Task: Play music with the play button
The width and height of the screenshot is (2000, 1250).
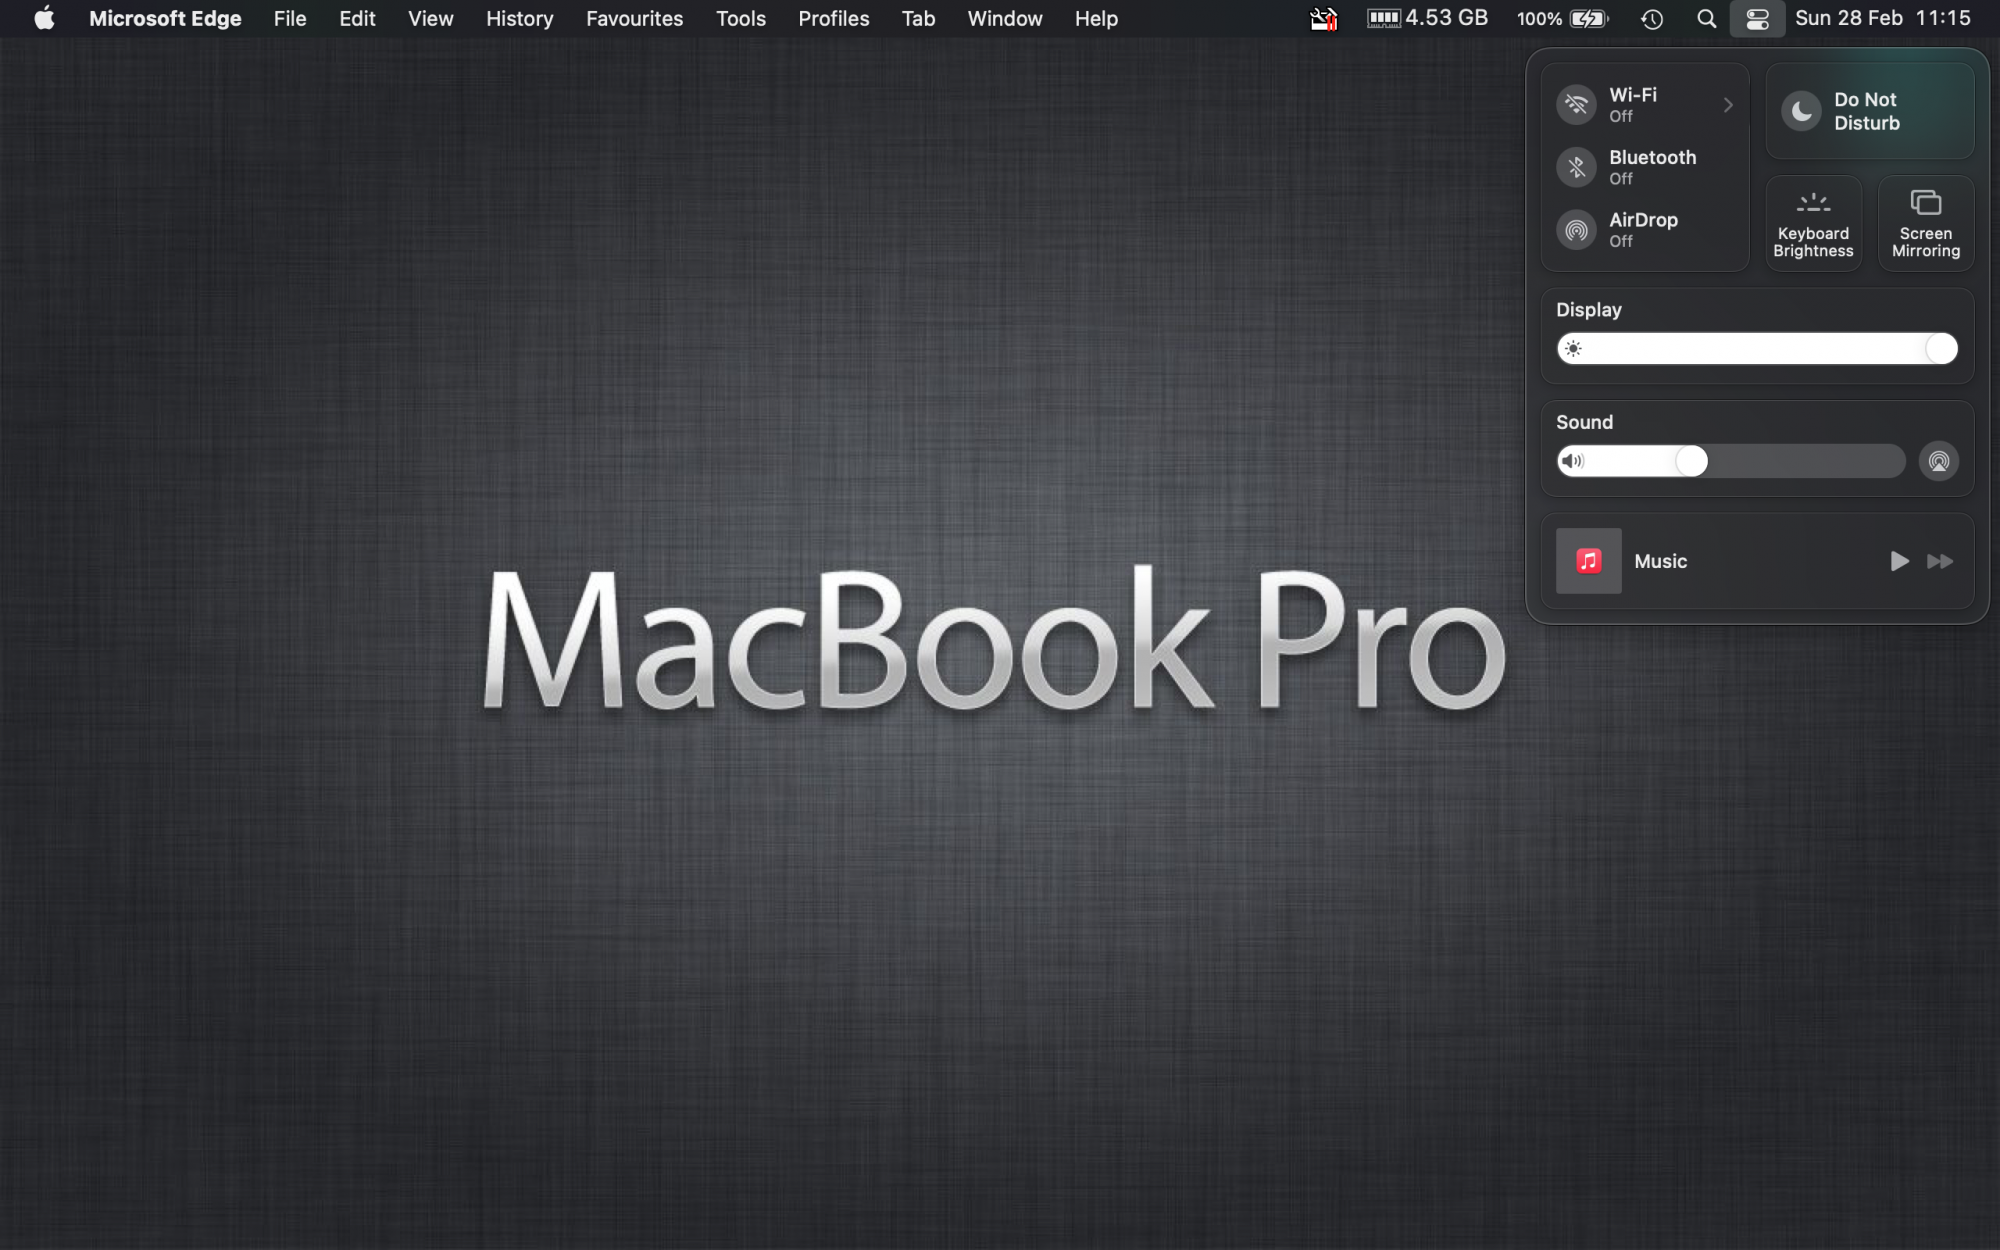Action: coord(1898,561)
